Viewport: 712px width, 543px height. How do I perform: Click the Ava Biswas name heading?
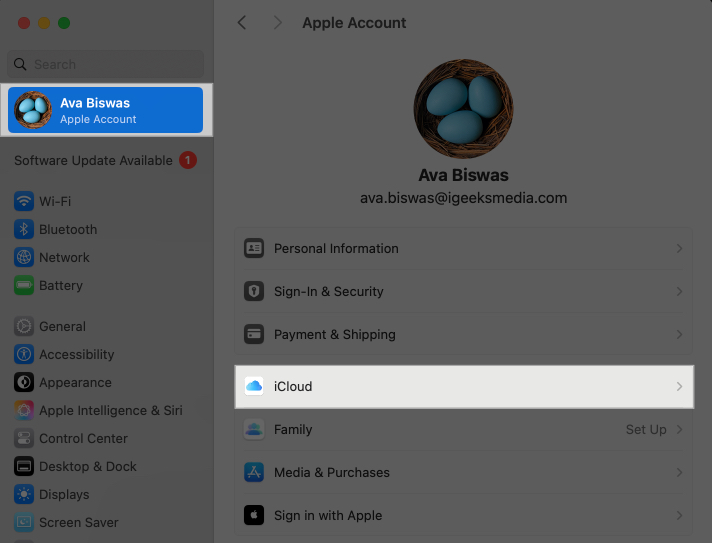(x=464, y=175)
